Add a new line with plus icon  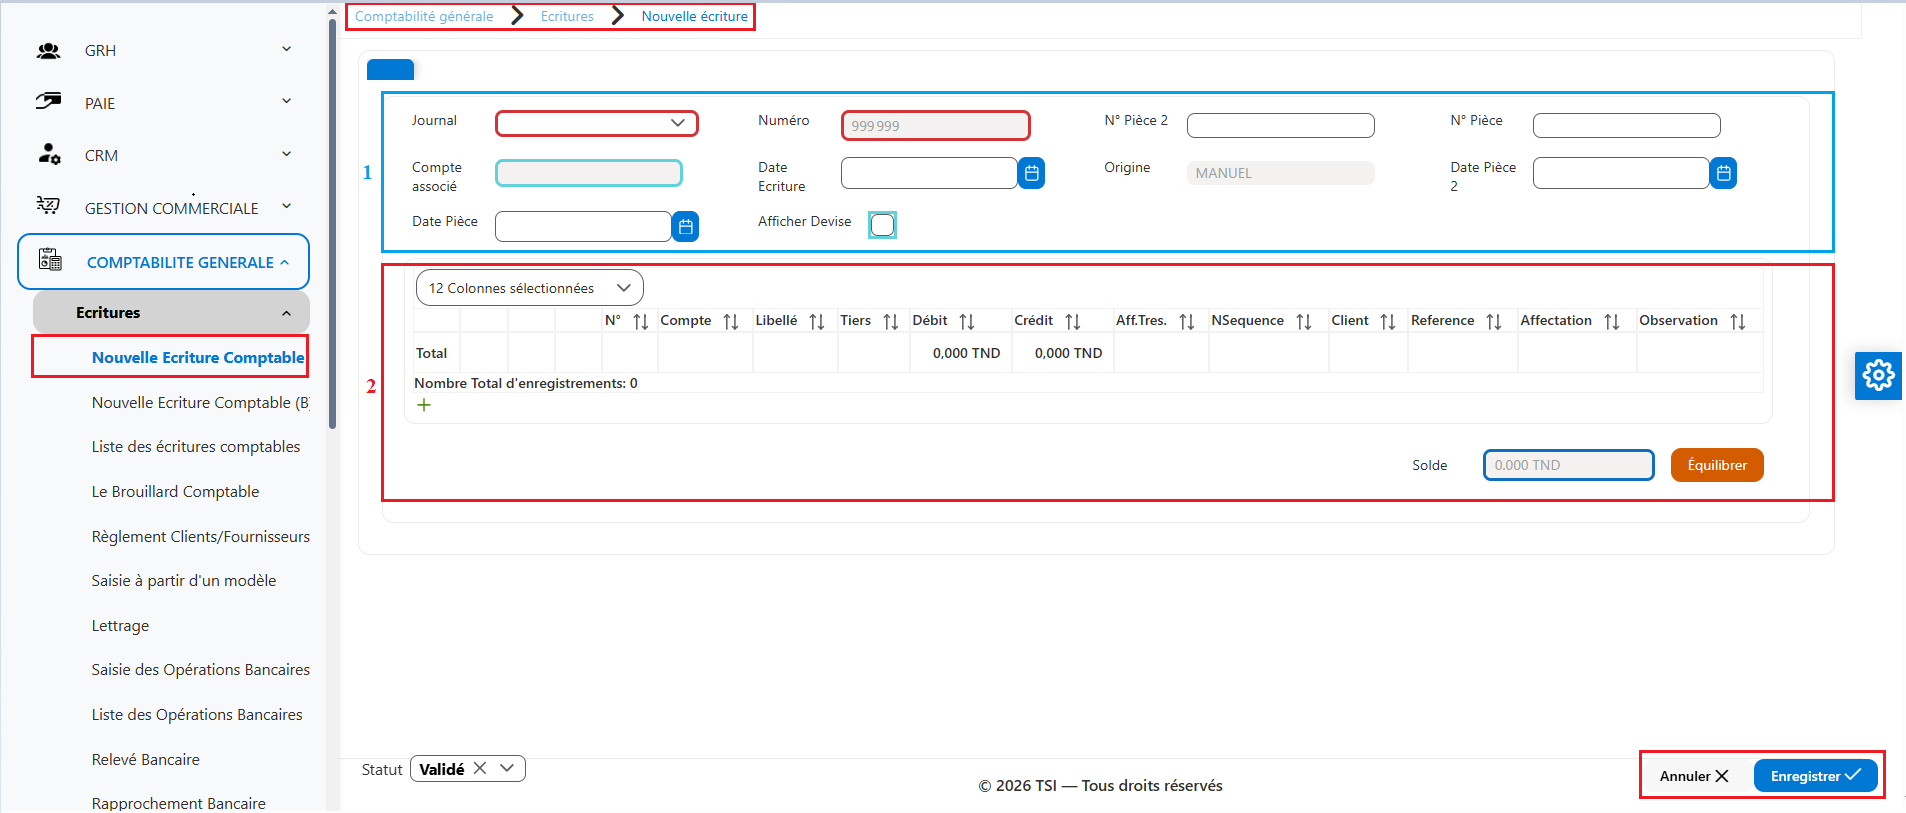point(424,405)
